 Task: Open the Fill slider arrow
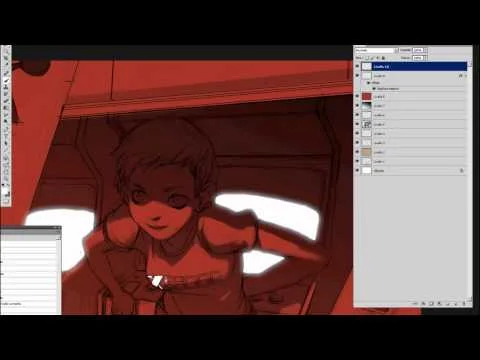pyautogui.click(x=426, y=58)
